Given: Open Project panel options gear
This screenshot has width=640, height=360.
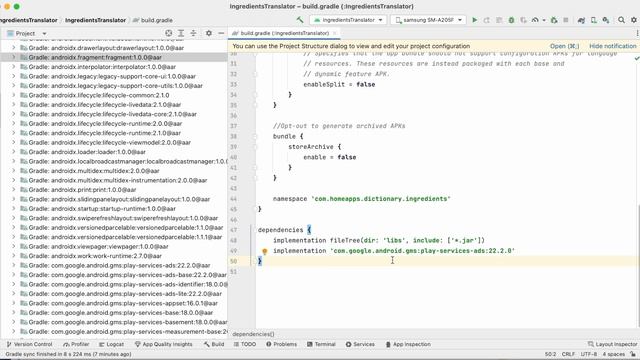Looking at the screenshot, I should [x=209, y=33].
